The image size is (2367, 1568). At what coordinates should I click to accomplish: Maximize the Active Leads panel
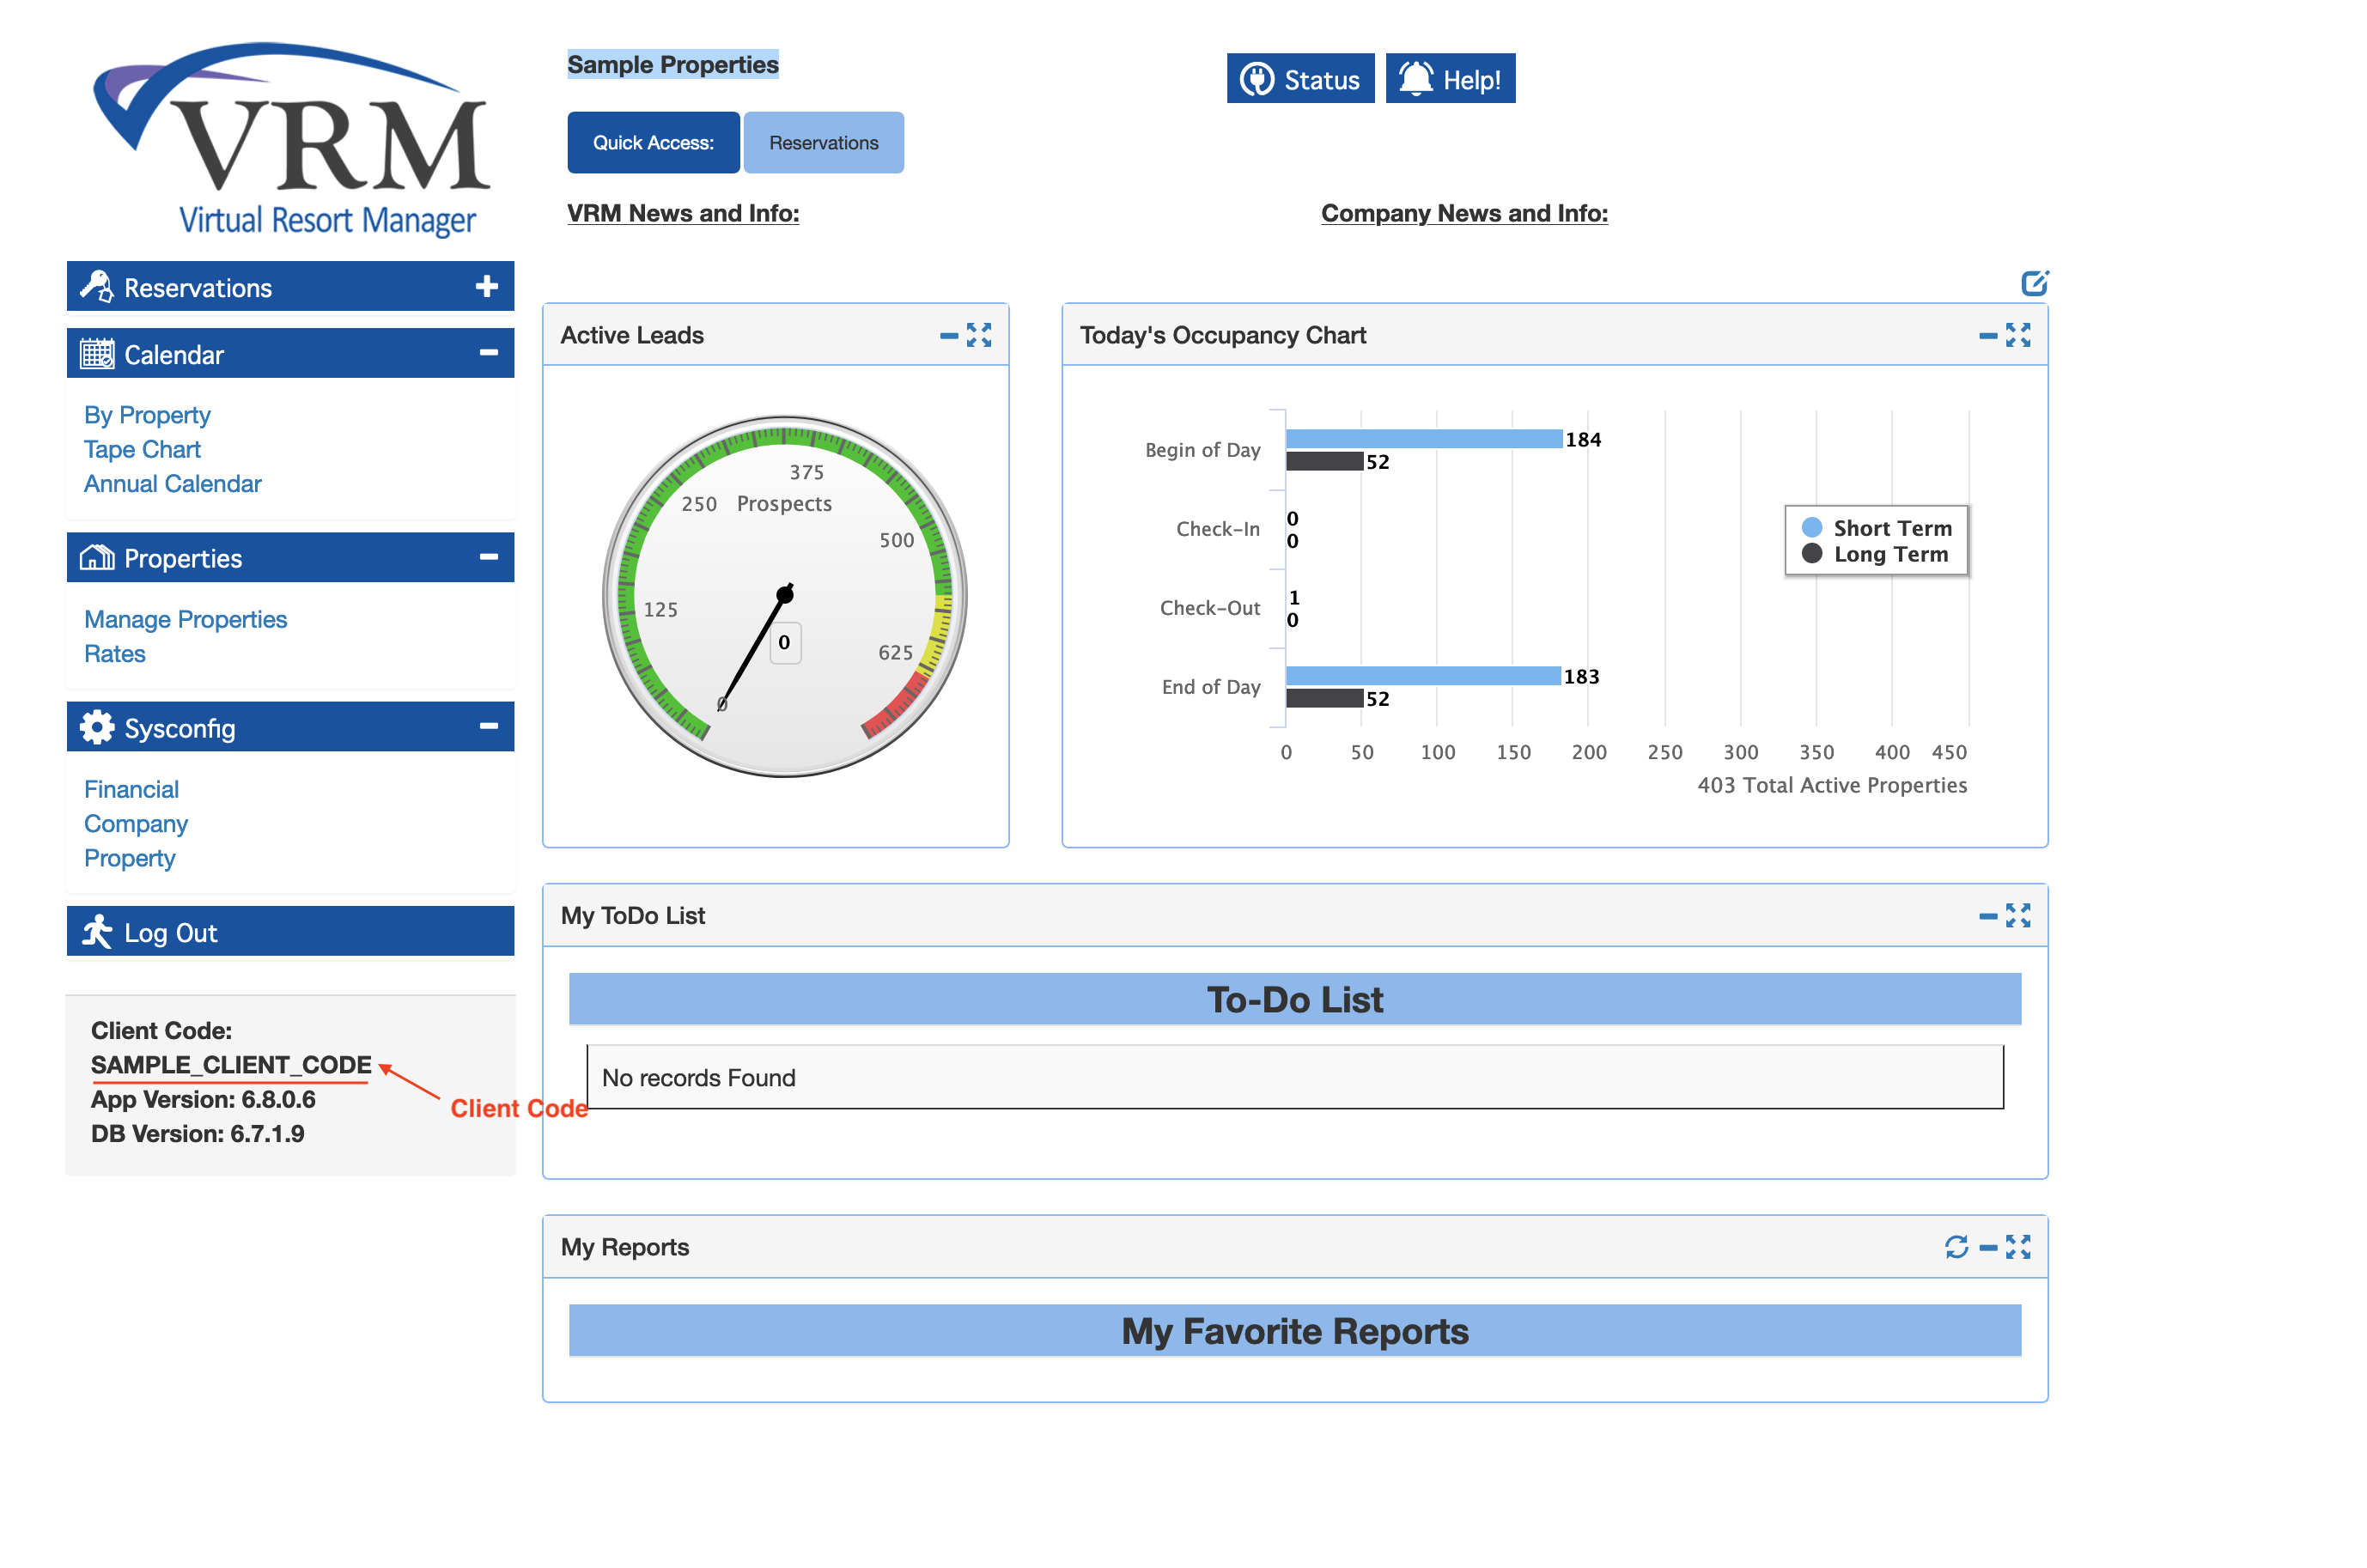tap(979, 335)
